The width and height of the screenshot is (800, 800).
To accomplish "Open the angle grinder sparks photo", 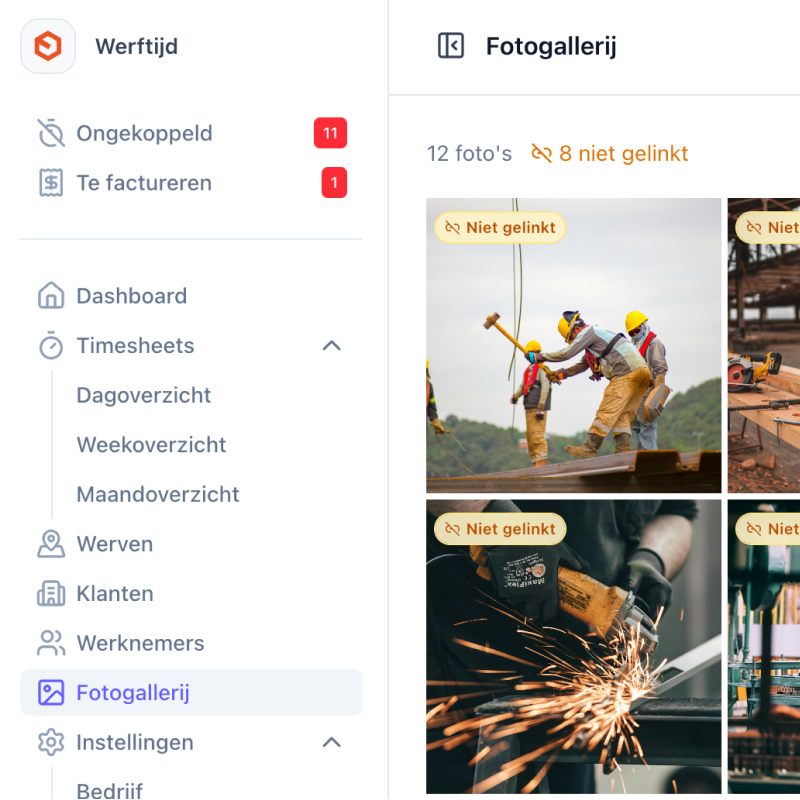I will tap(573, 646).
